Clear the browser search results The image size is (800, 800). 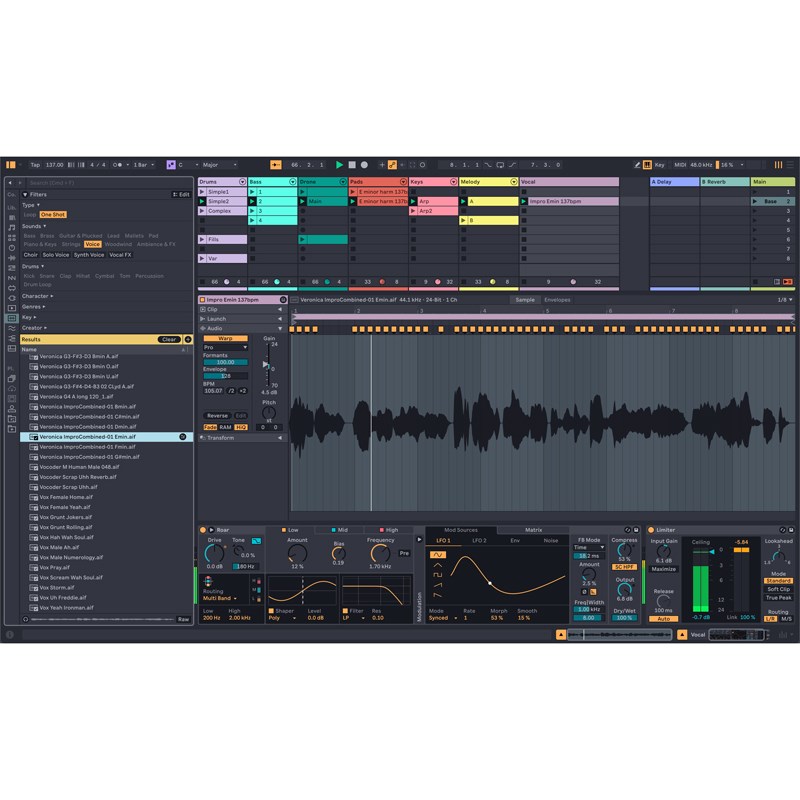click(x=168, y=339)
